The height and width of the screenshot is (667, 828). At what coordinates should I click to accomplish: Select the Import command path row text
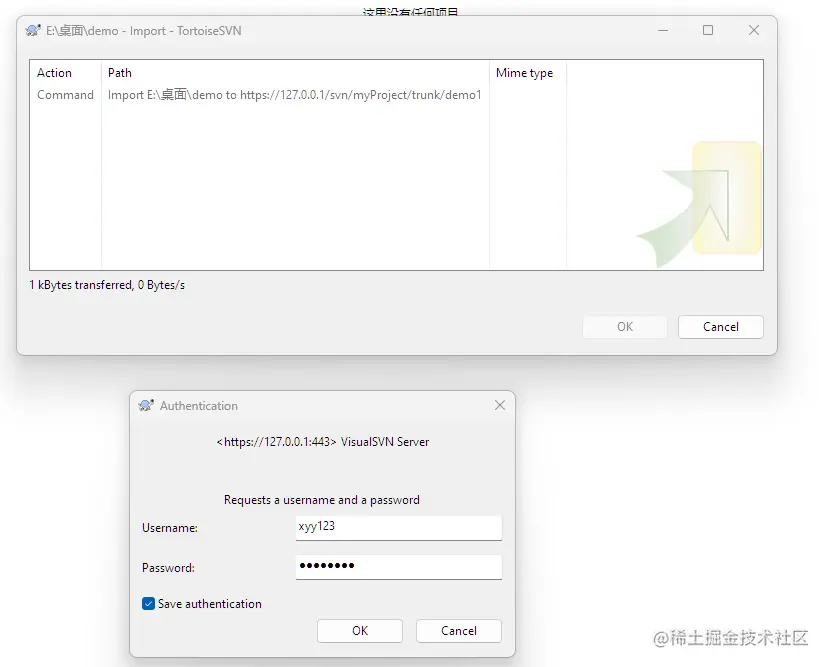295,95
